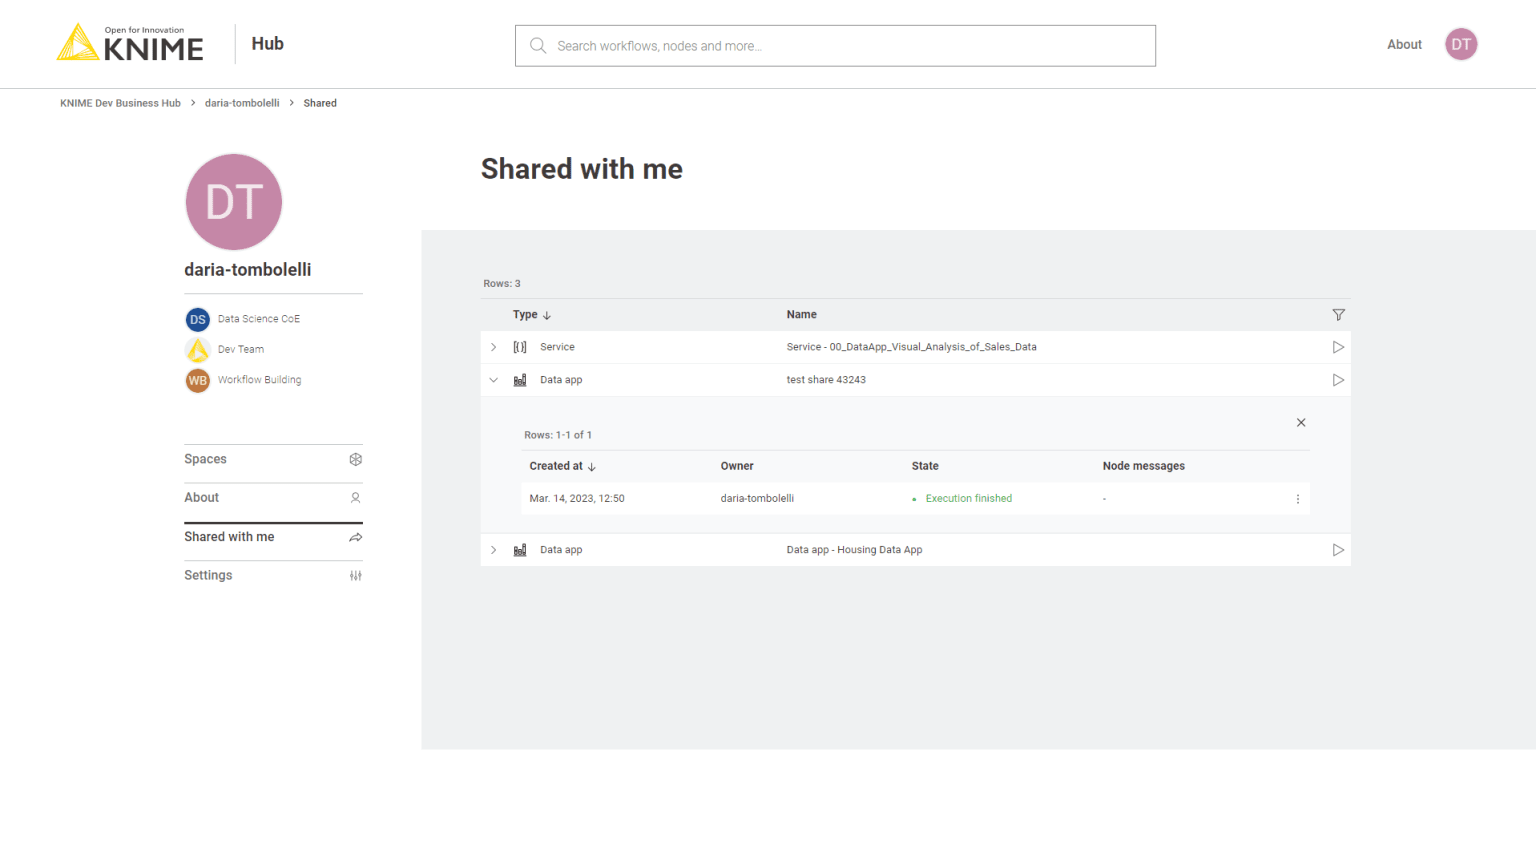Open the Hub home link
The image size is (1536, 865).
[268, 44]
